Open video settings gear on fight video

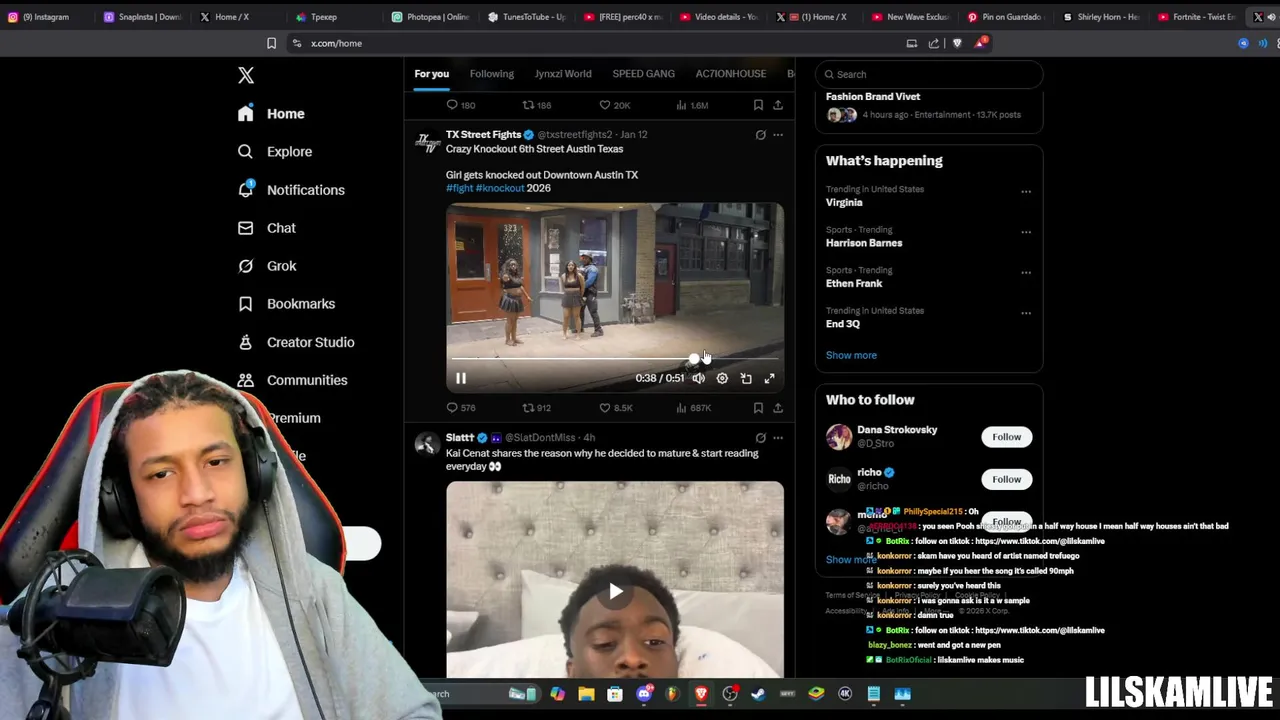722,378
